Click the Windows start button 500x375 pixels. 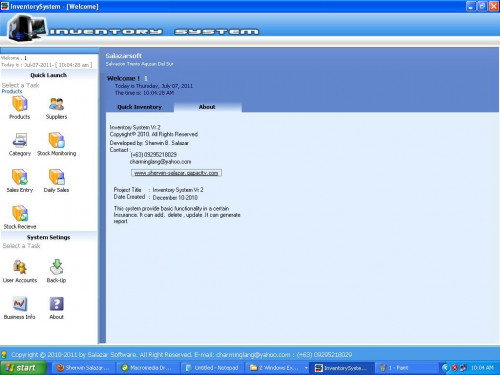23,368
